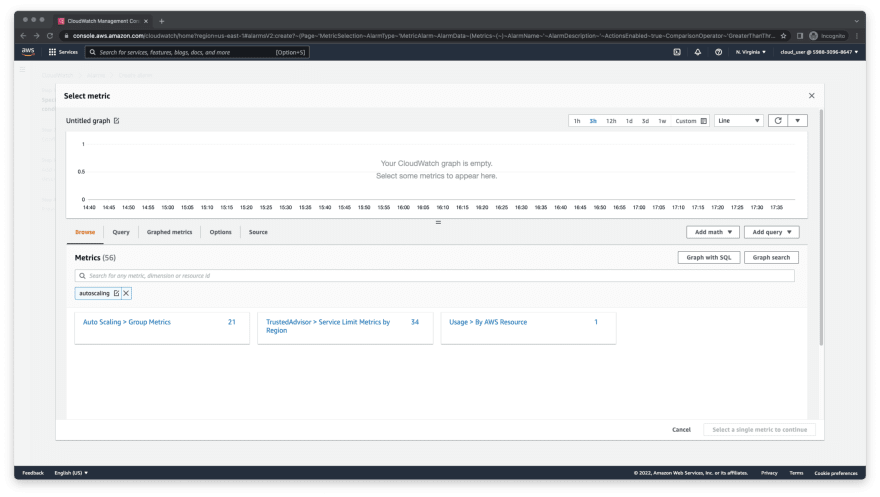
Task: Switch to the Browse tab
Action: click(85, 232)
